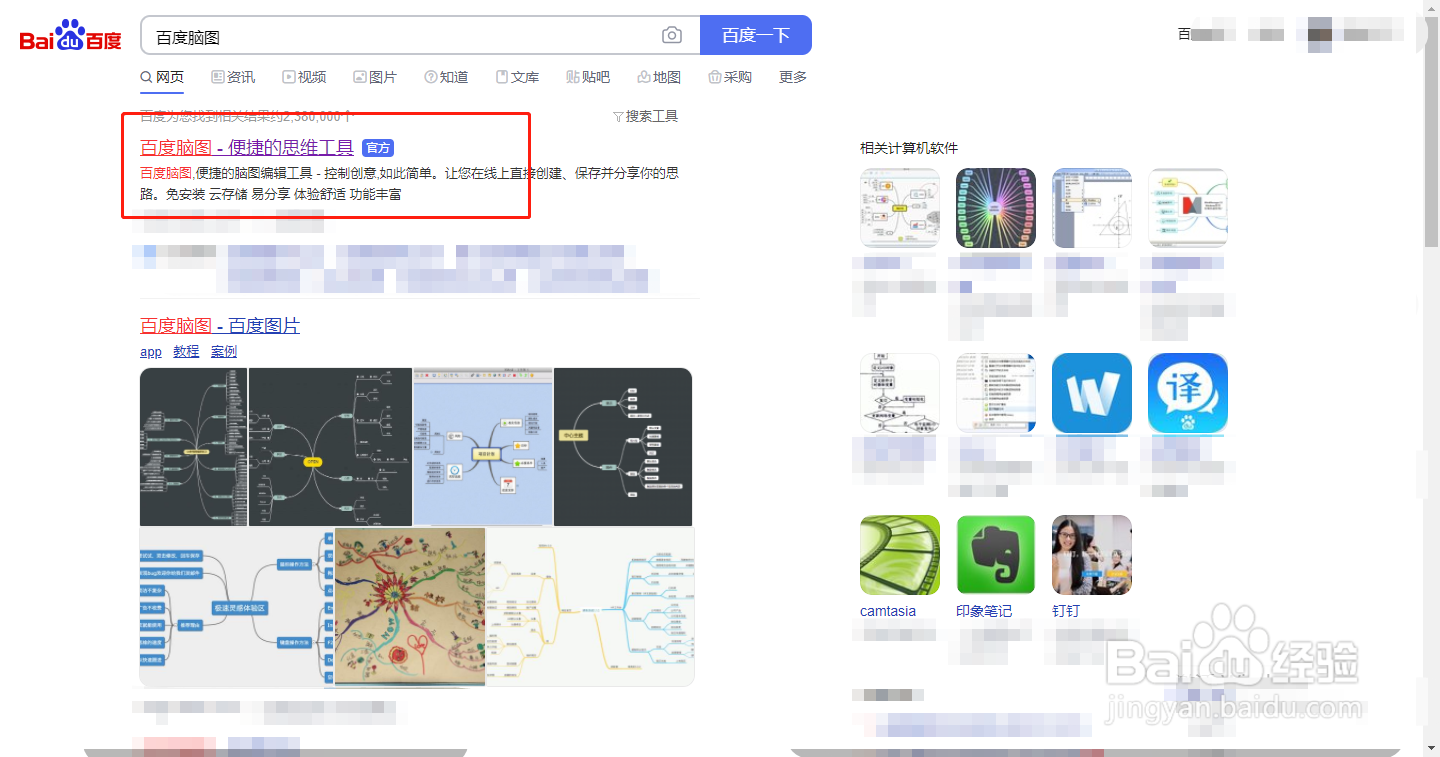Click the 钉钉 text link
The width and height of the screenshot is (1440, 757).
click(1066, 611)
